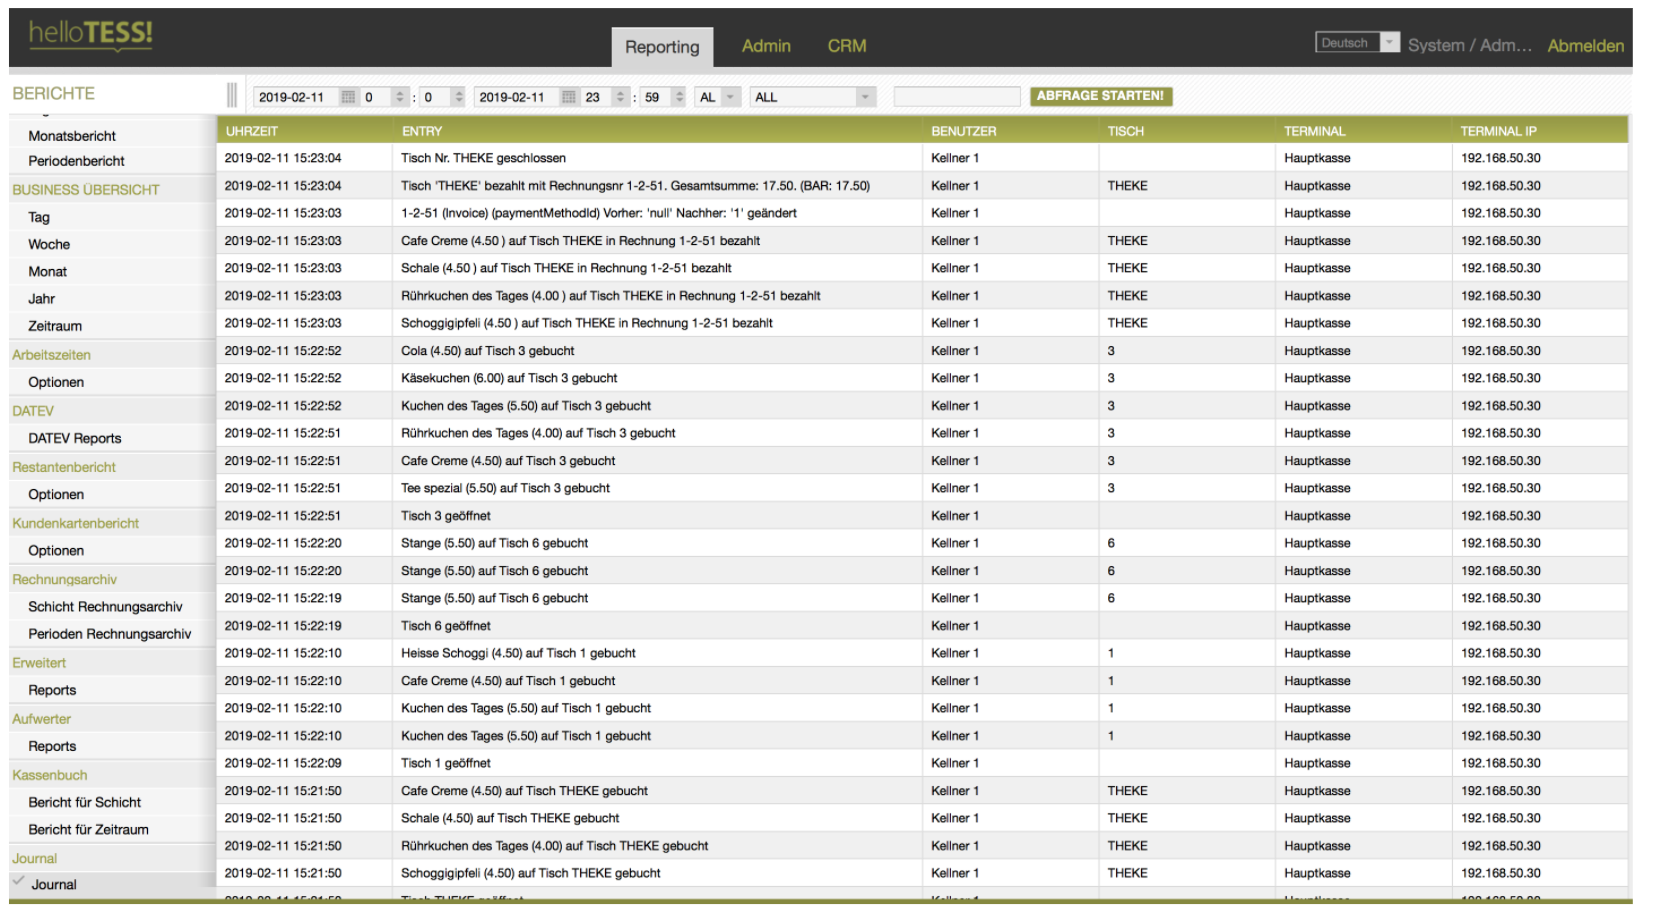This screenshot has height=918, width=1663.
Task: Click the ABFRAGE STARTEN! button
Action: 1100,96
